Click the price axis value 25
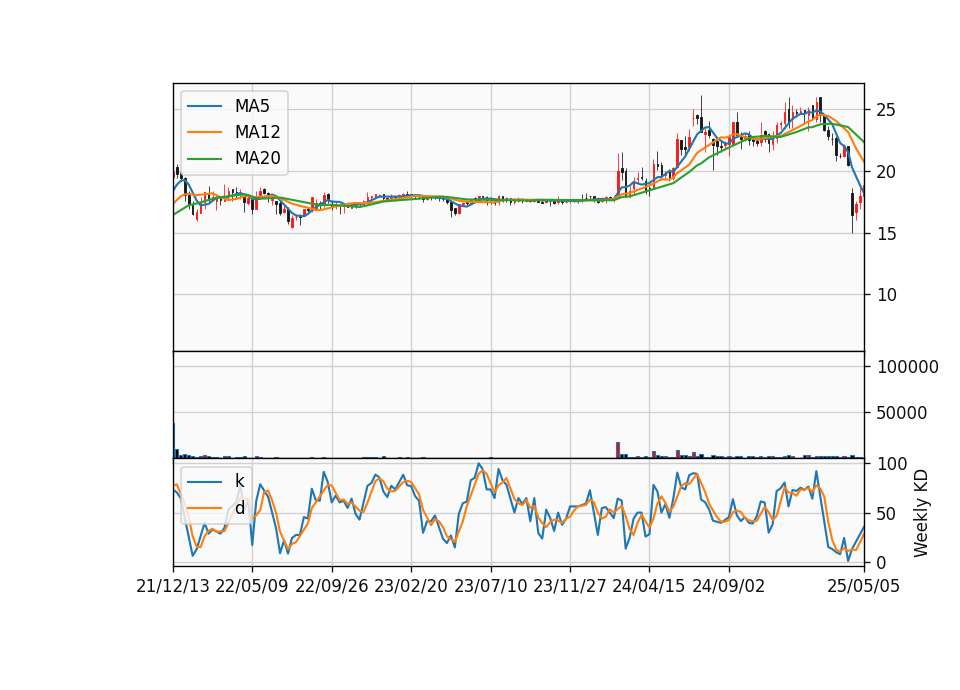The width and height of the screenshot is (960, 690). [886, 110]
